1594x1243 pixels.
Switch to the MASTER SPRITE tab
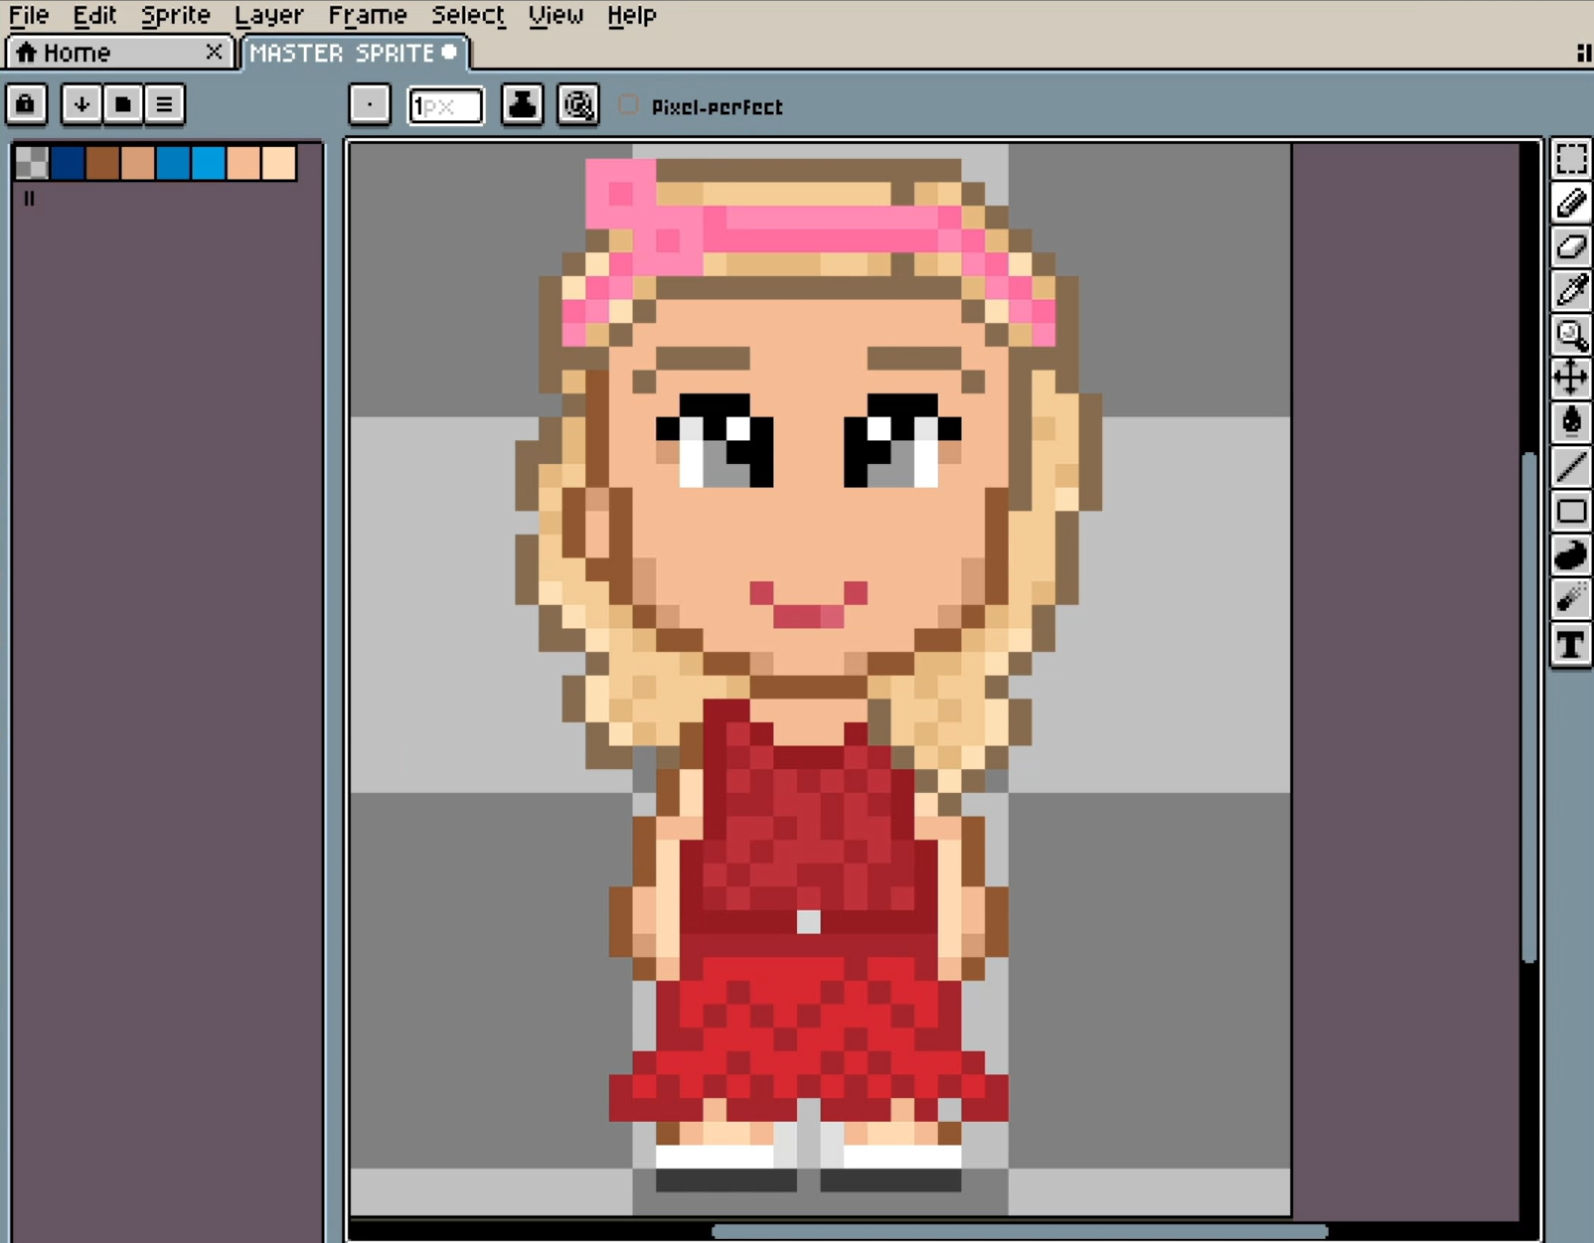tap(354, 52)
